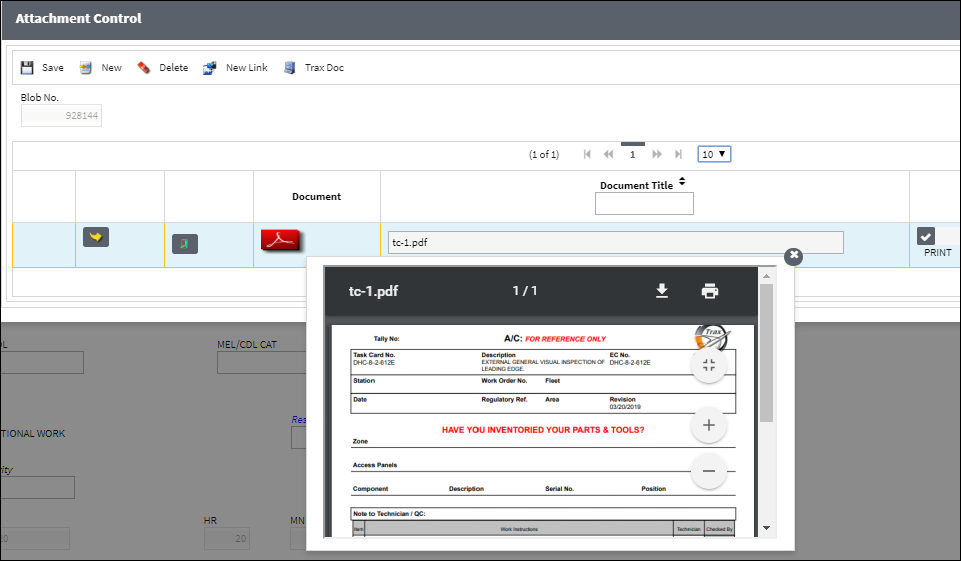Click the yellow arrow select icon in row
961x561 pixels.
[x=96, y=237]
